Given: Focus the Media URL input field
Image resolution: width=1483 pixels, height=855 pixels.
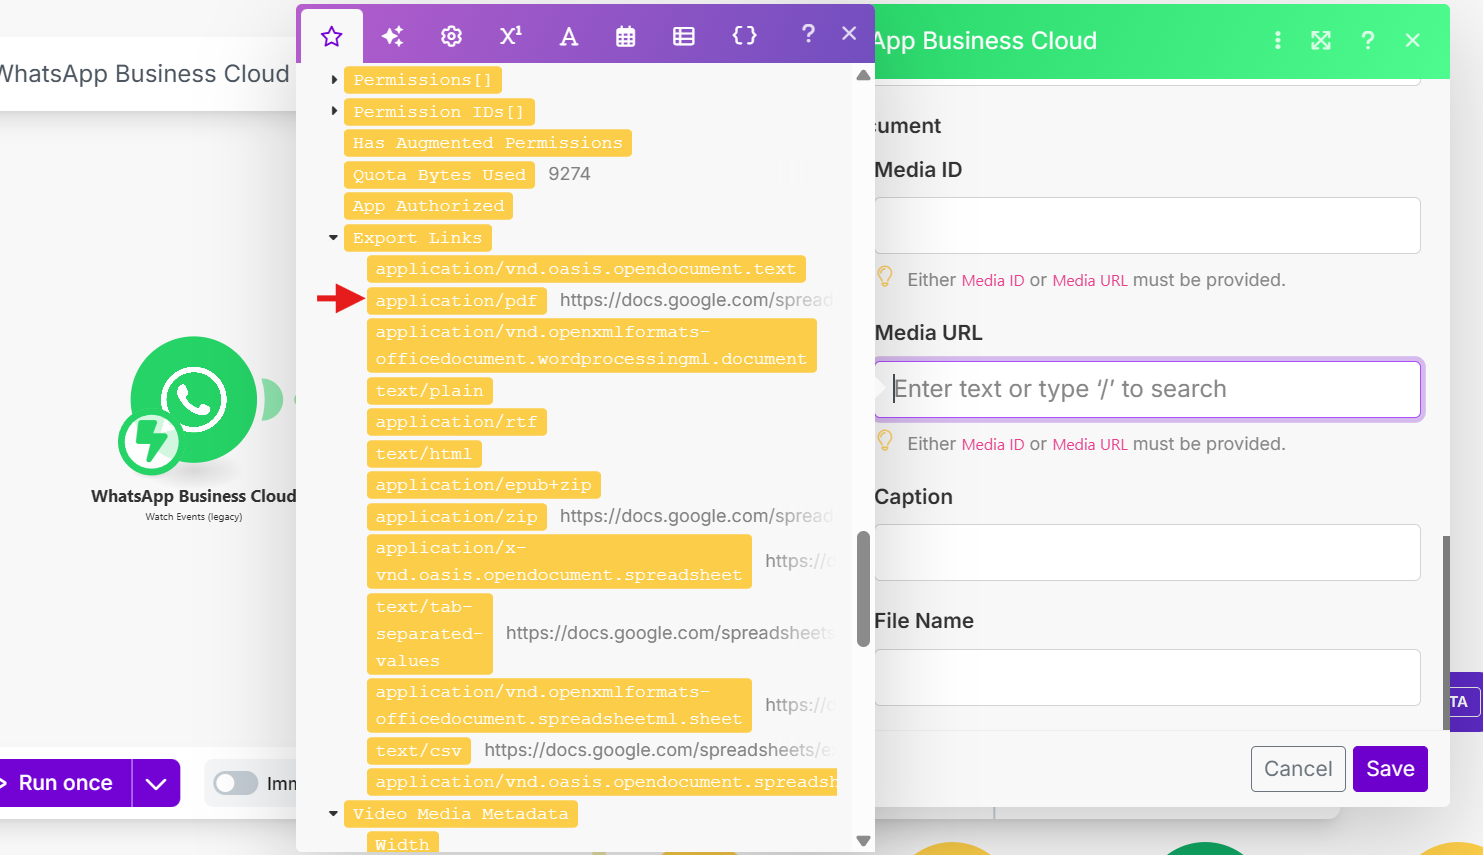Looking at the screenshot, I should [1147, 389].
